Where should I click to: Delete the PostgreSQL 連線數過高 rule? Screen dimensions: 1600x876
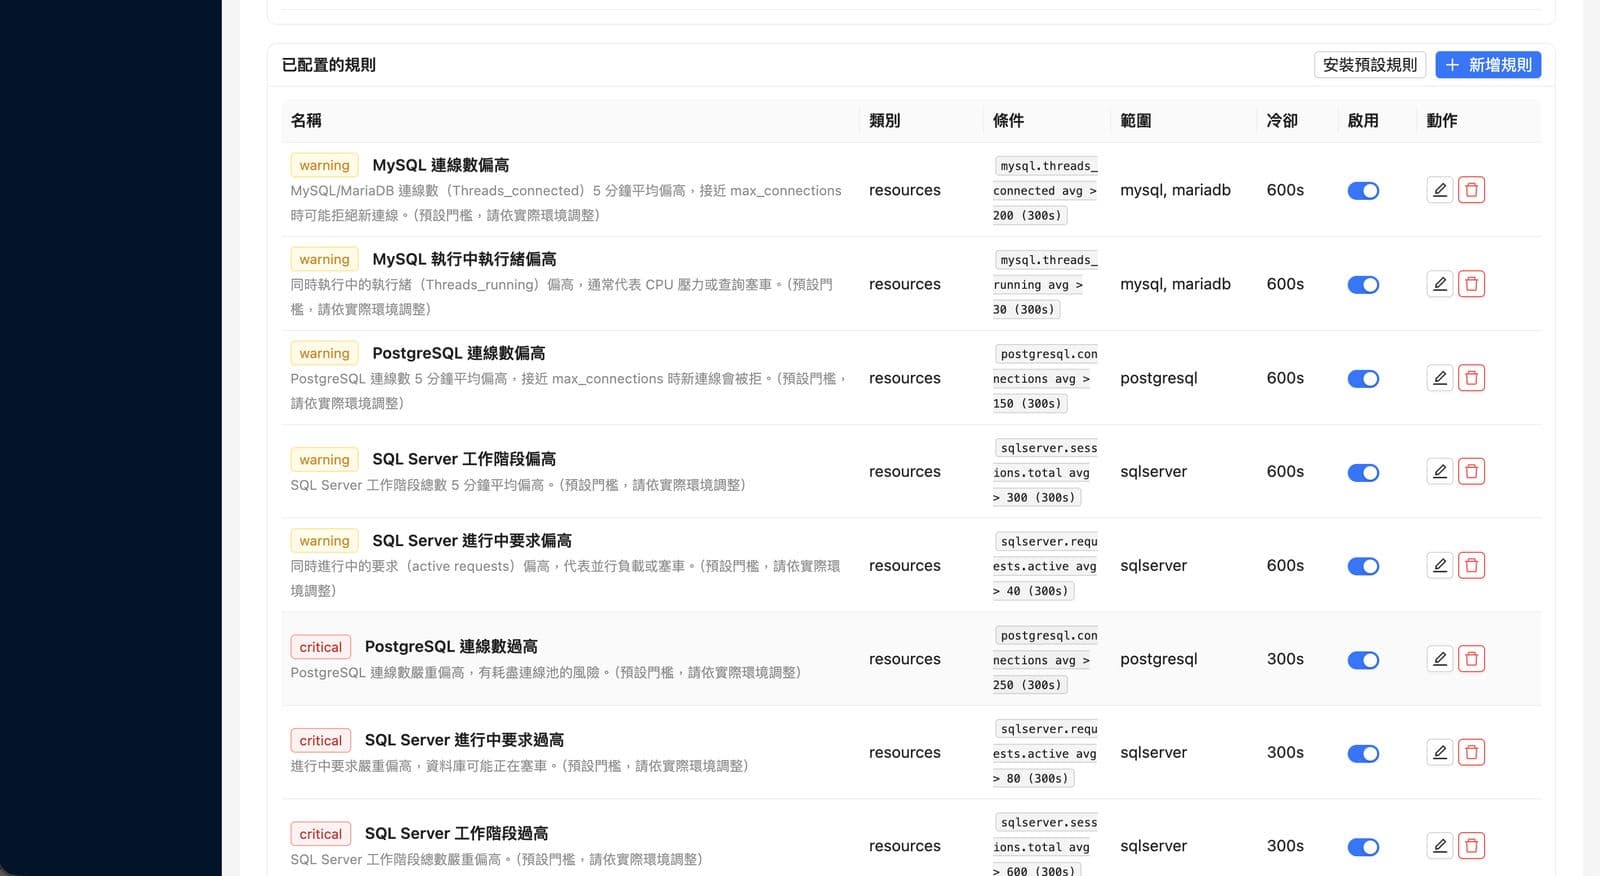[x=1471, y=659]
